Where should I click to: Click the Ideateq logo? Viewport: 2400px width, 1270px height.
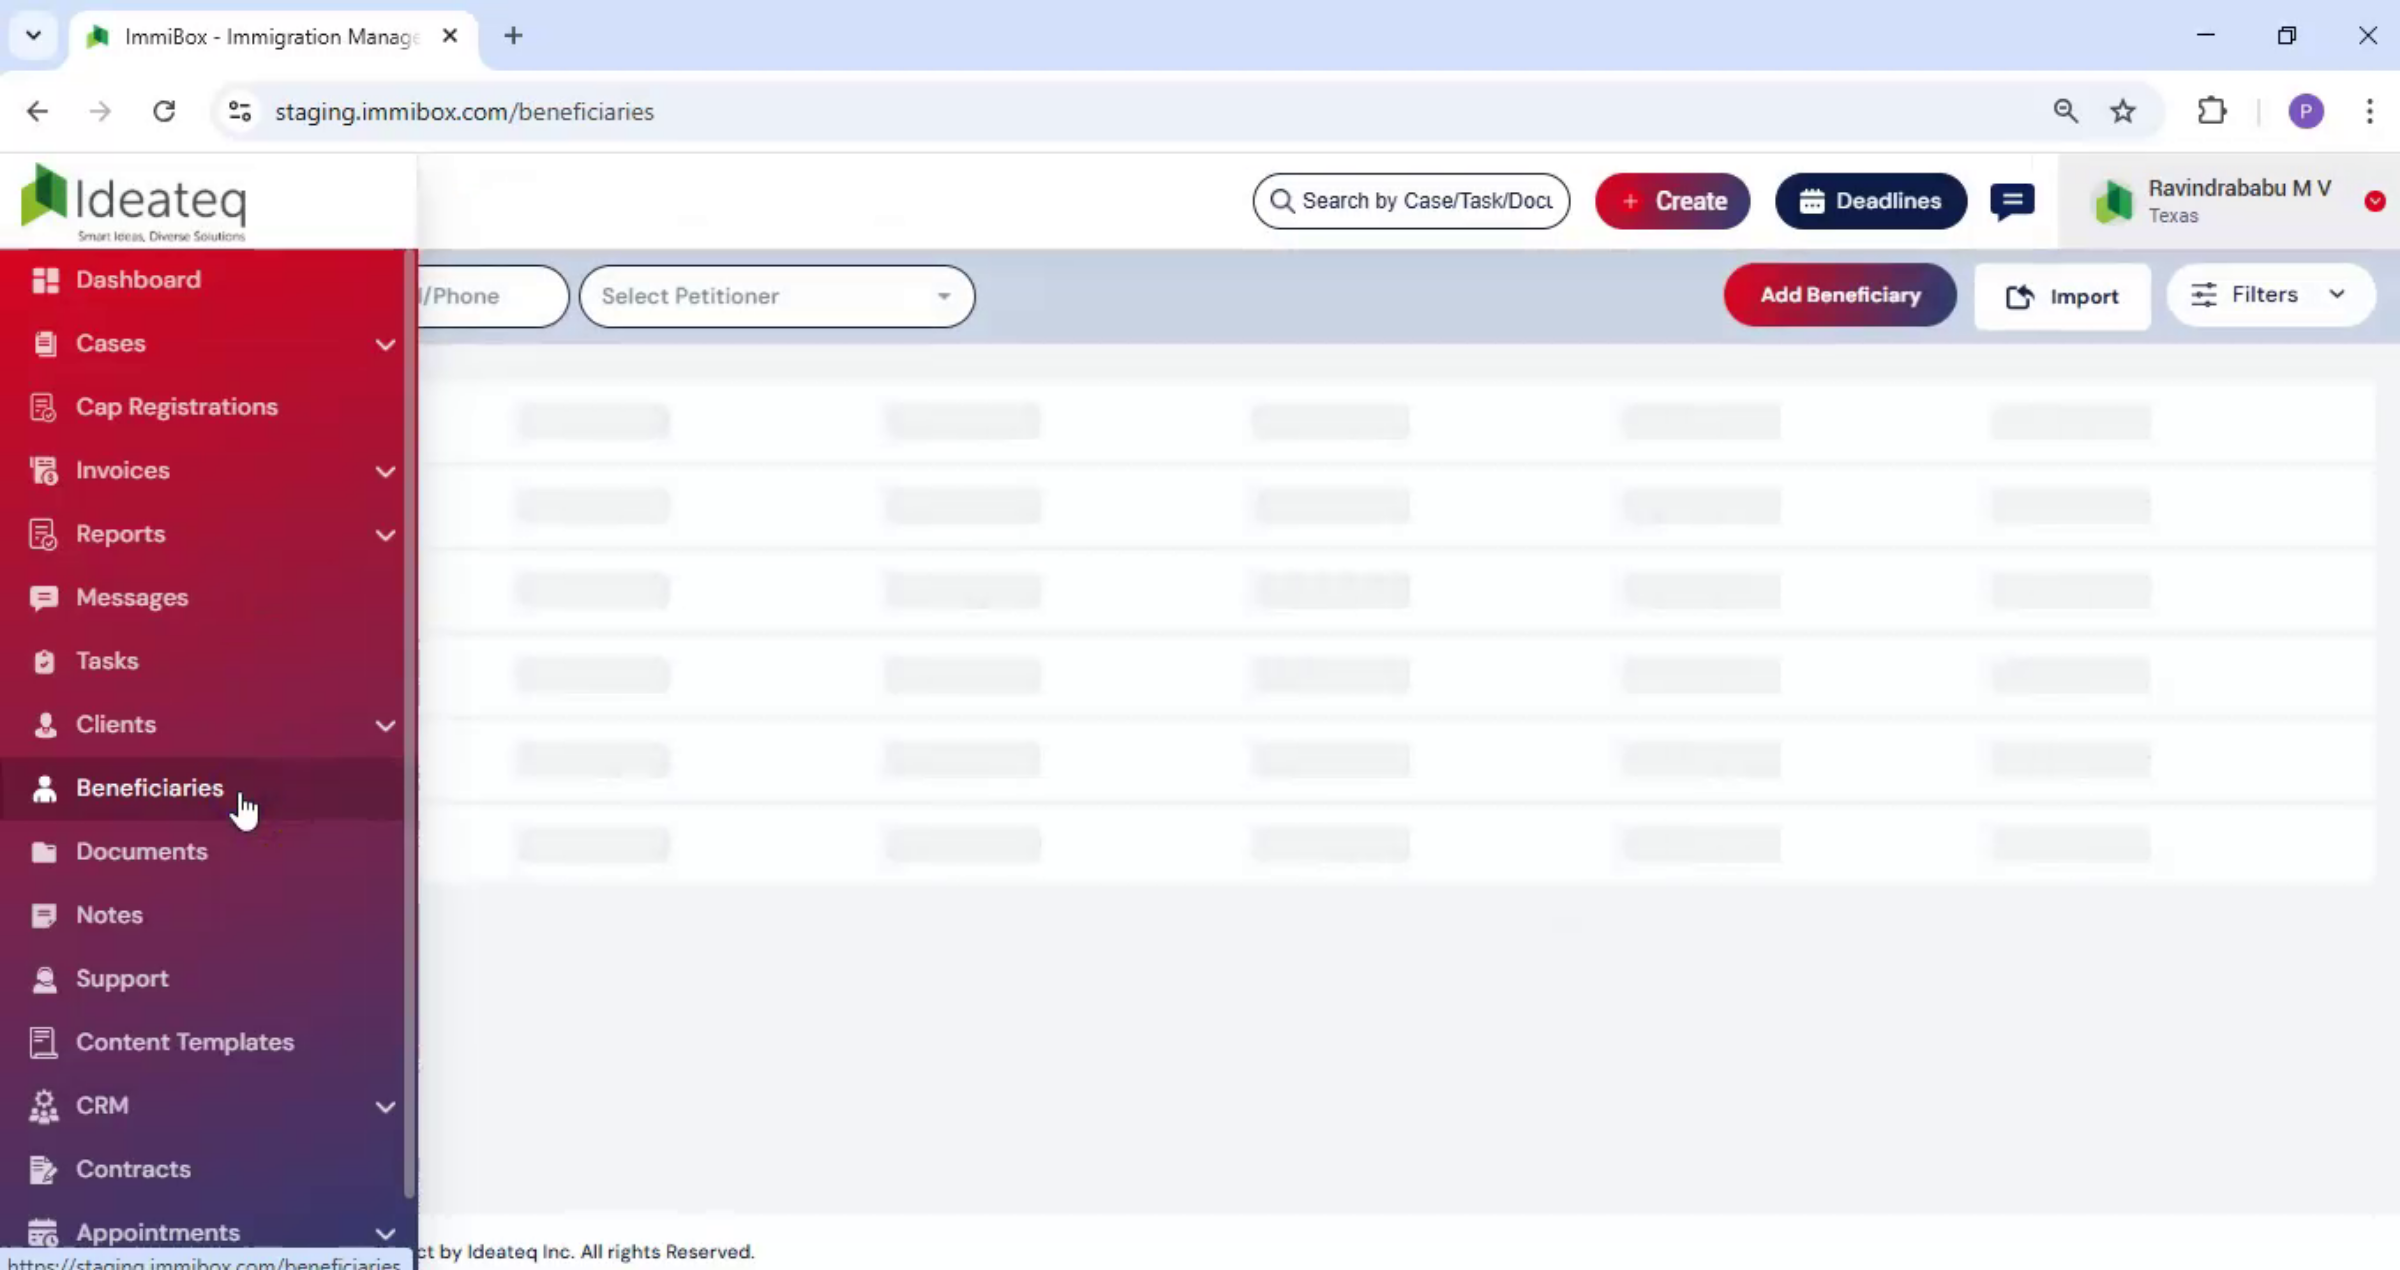(133, 203)
